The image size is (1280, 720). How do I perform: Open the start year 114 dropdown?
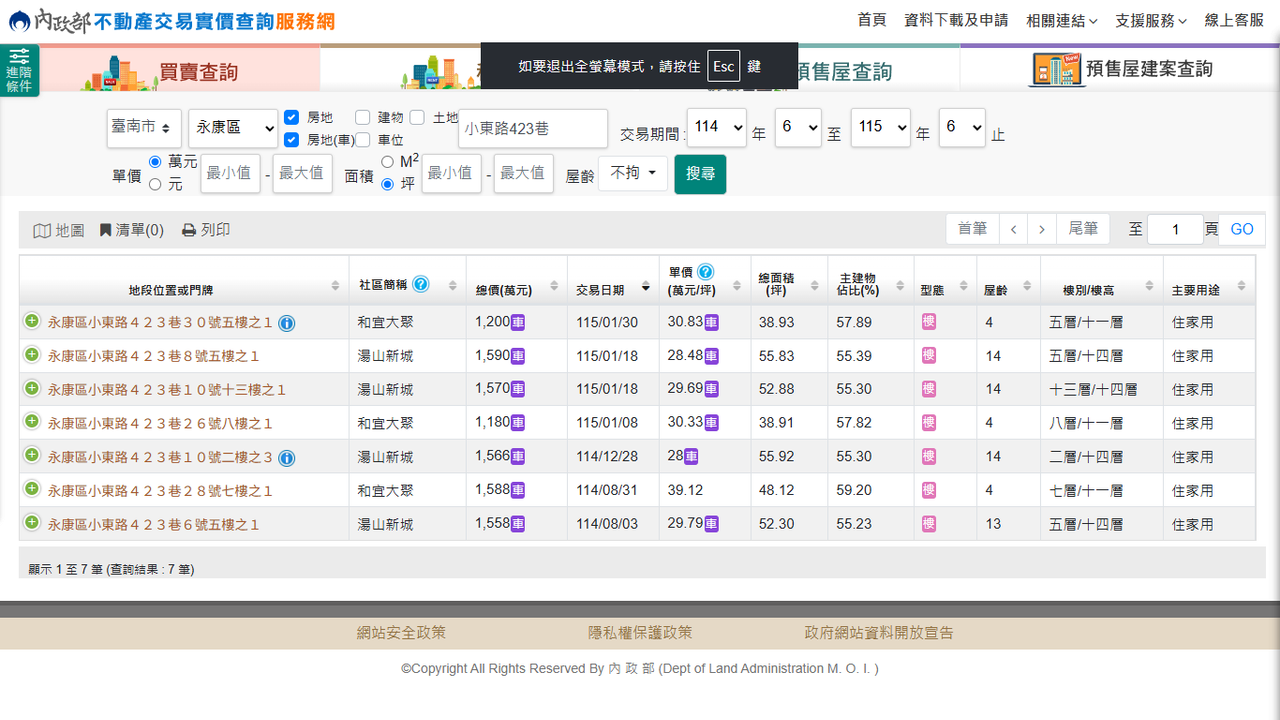pyautogui.click(x=717, y=127)
